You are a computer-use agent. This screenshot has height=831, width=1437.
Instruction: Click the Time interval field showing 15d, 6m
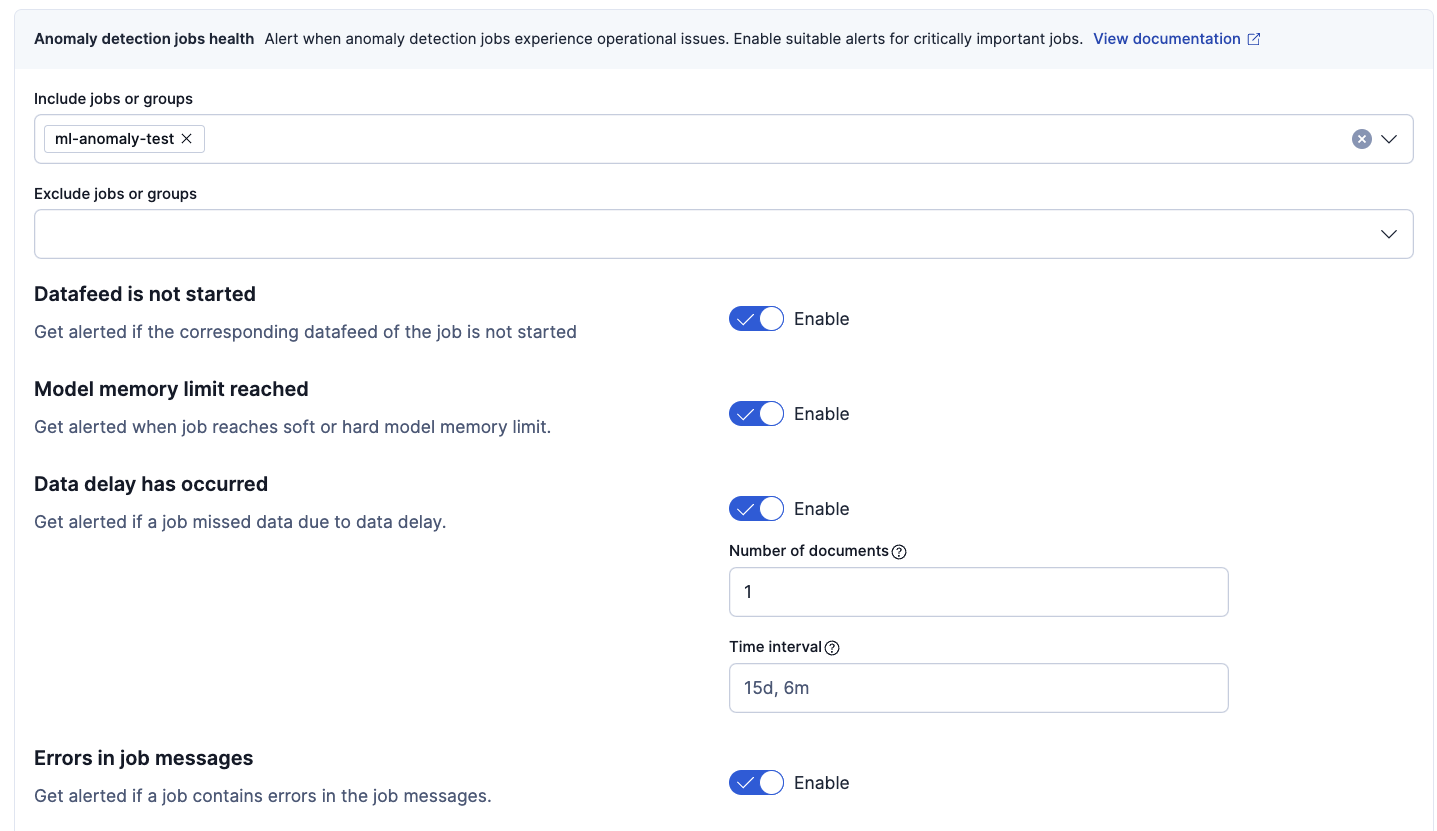point(978,688)
